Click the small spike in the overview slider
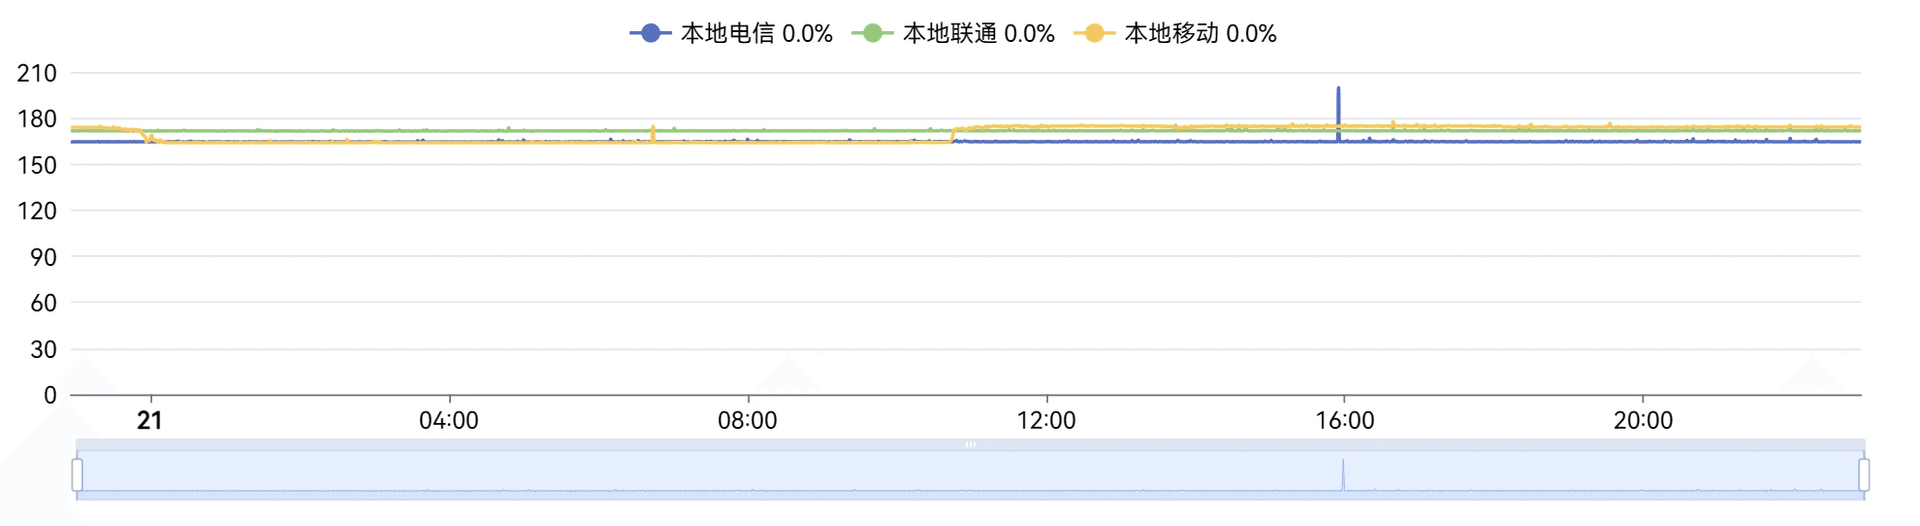1920x526 pixels. (x=1343, y=463)
